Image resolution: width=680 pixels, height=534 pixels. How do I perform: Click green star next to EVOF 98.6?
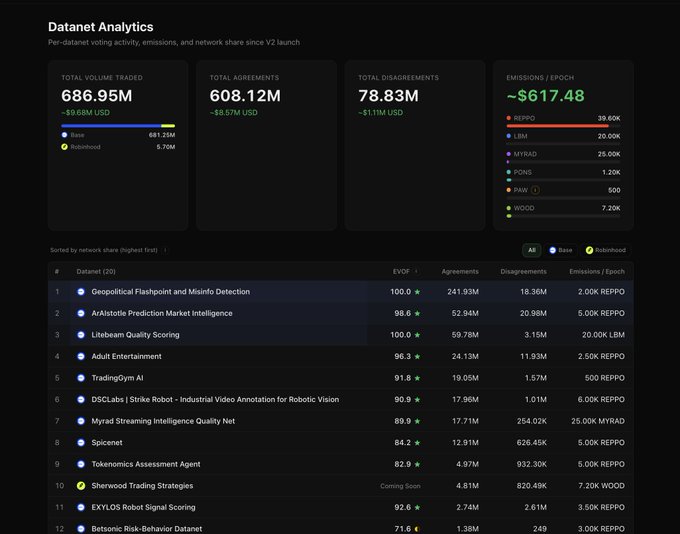[417, 313]
